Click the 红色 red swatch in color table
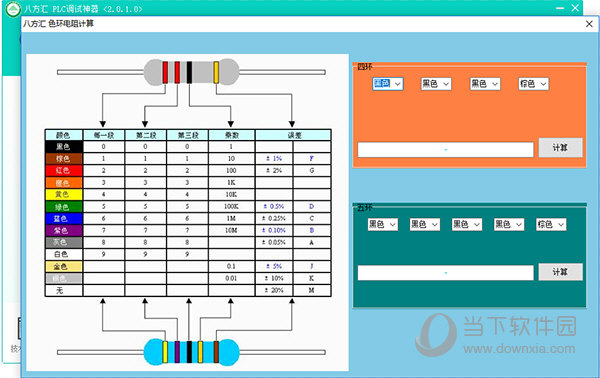Viewport: 600px width, 378px height. point(64,170)
